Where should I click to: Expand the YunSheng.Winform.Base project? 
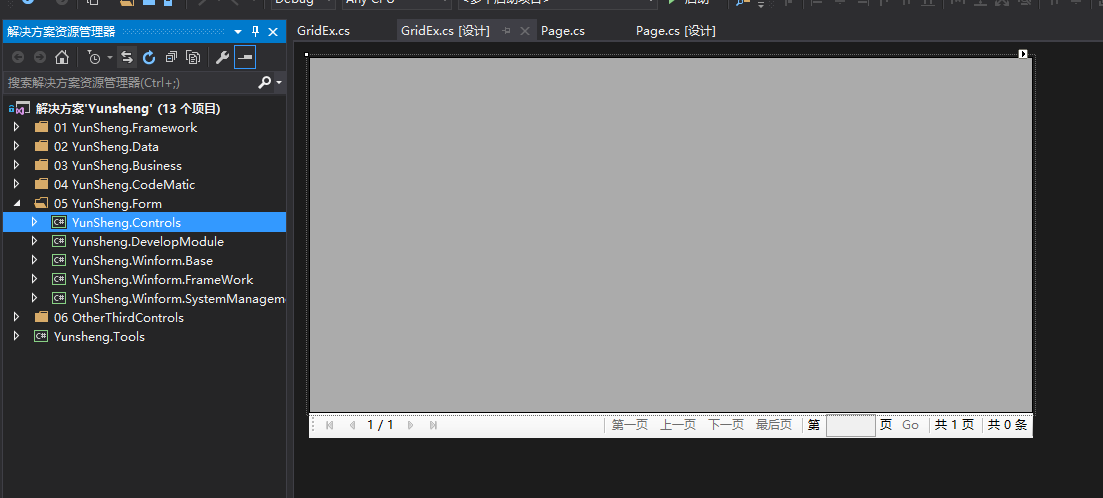point(34,260)
